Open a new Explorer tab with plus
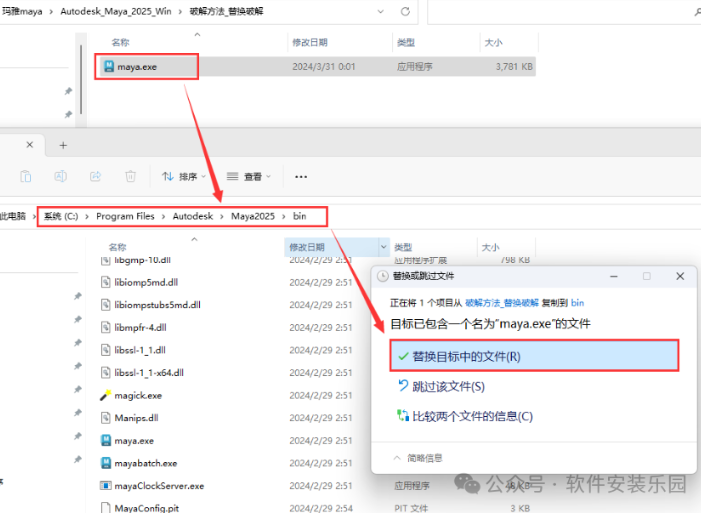Image resolution: width=701 pixels, height=514 pixels. click(x=63, y=145)
